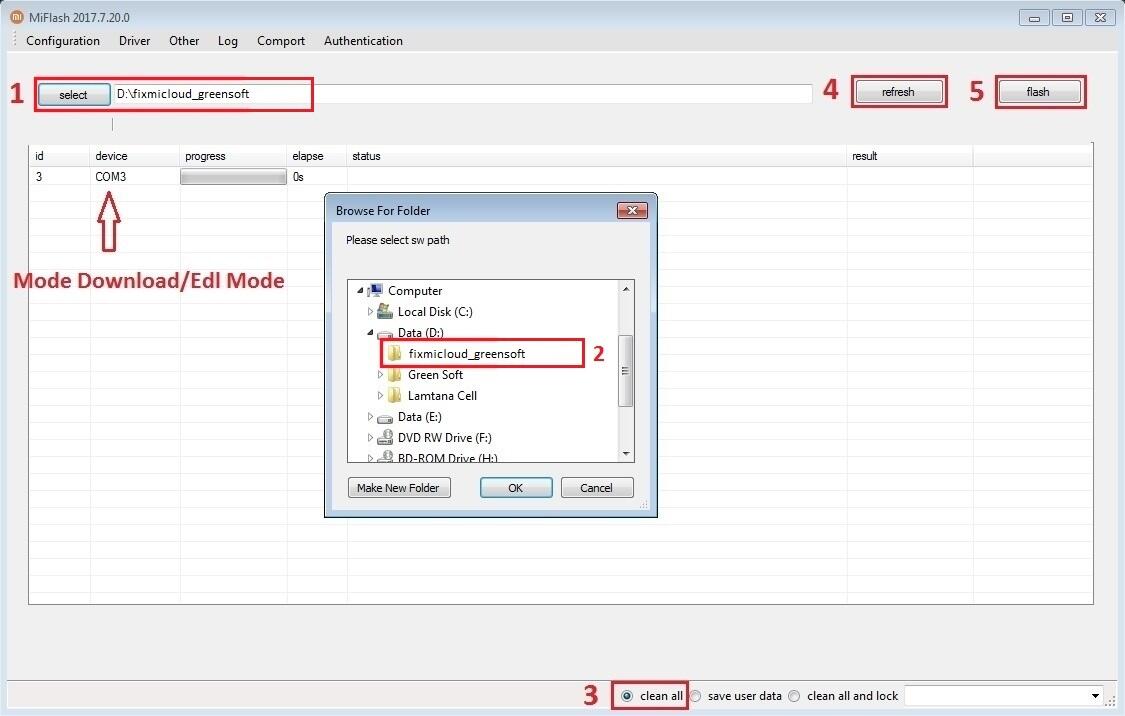Click the COM3 progress bar
1125x716 pixels.
click(x=233, y=176)
